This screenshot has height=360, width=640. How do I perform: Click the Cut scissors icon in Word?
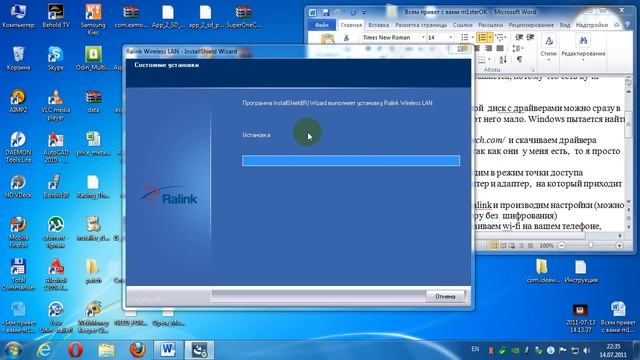coord(346,38)
